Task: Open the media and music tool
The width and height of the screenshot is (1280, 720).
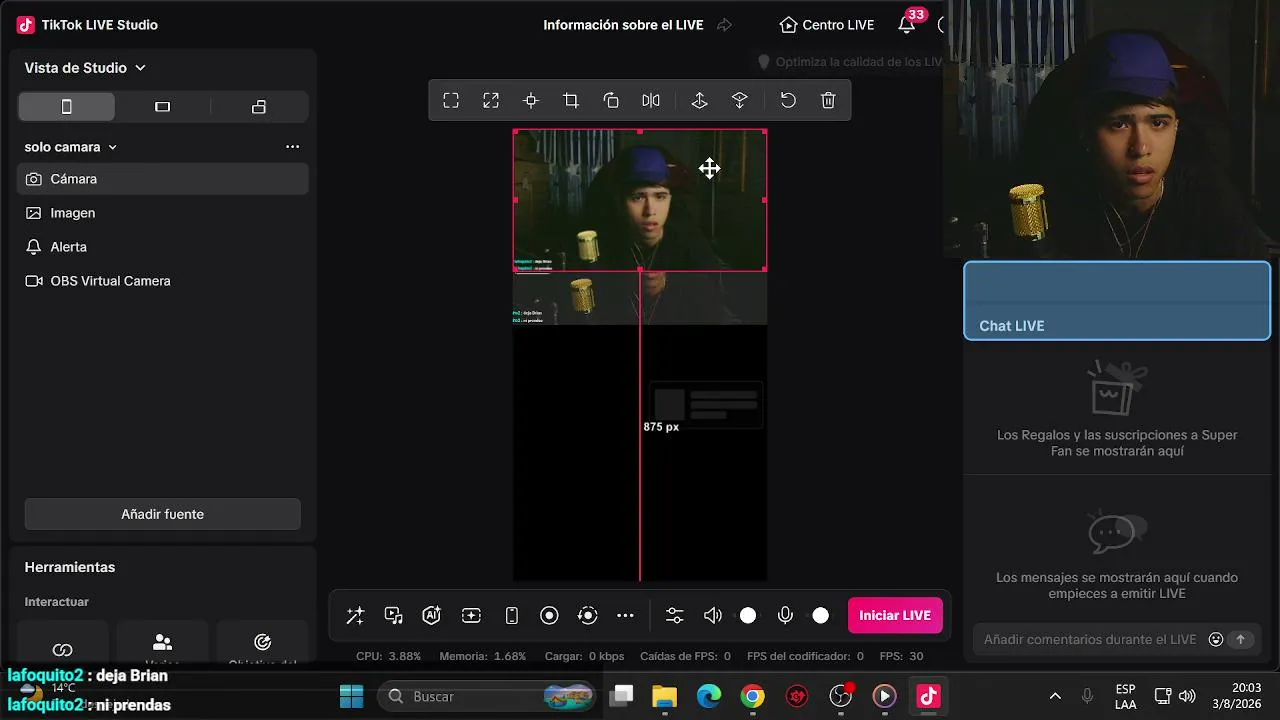Action: click(x=394, y=616)
